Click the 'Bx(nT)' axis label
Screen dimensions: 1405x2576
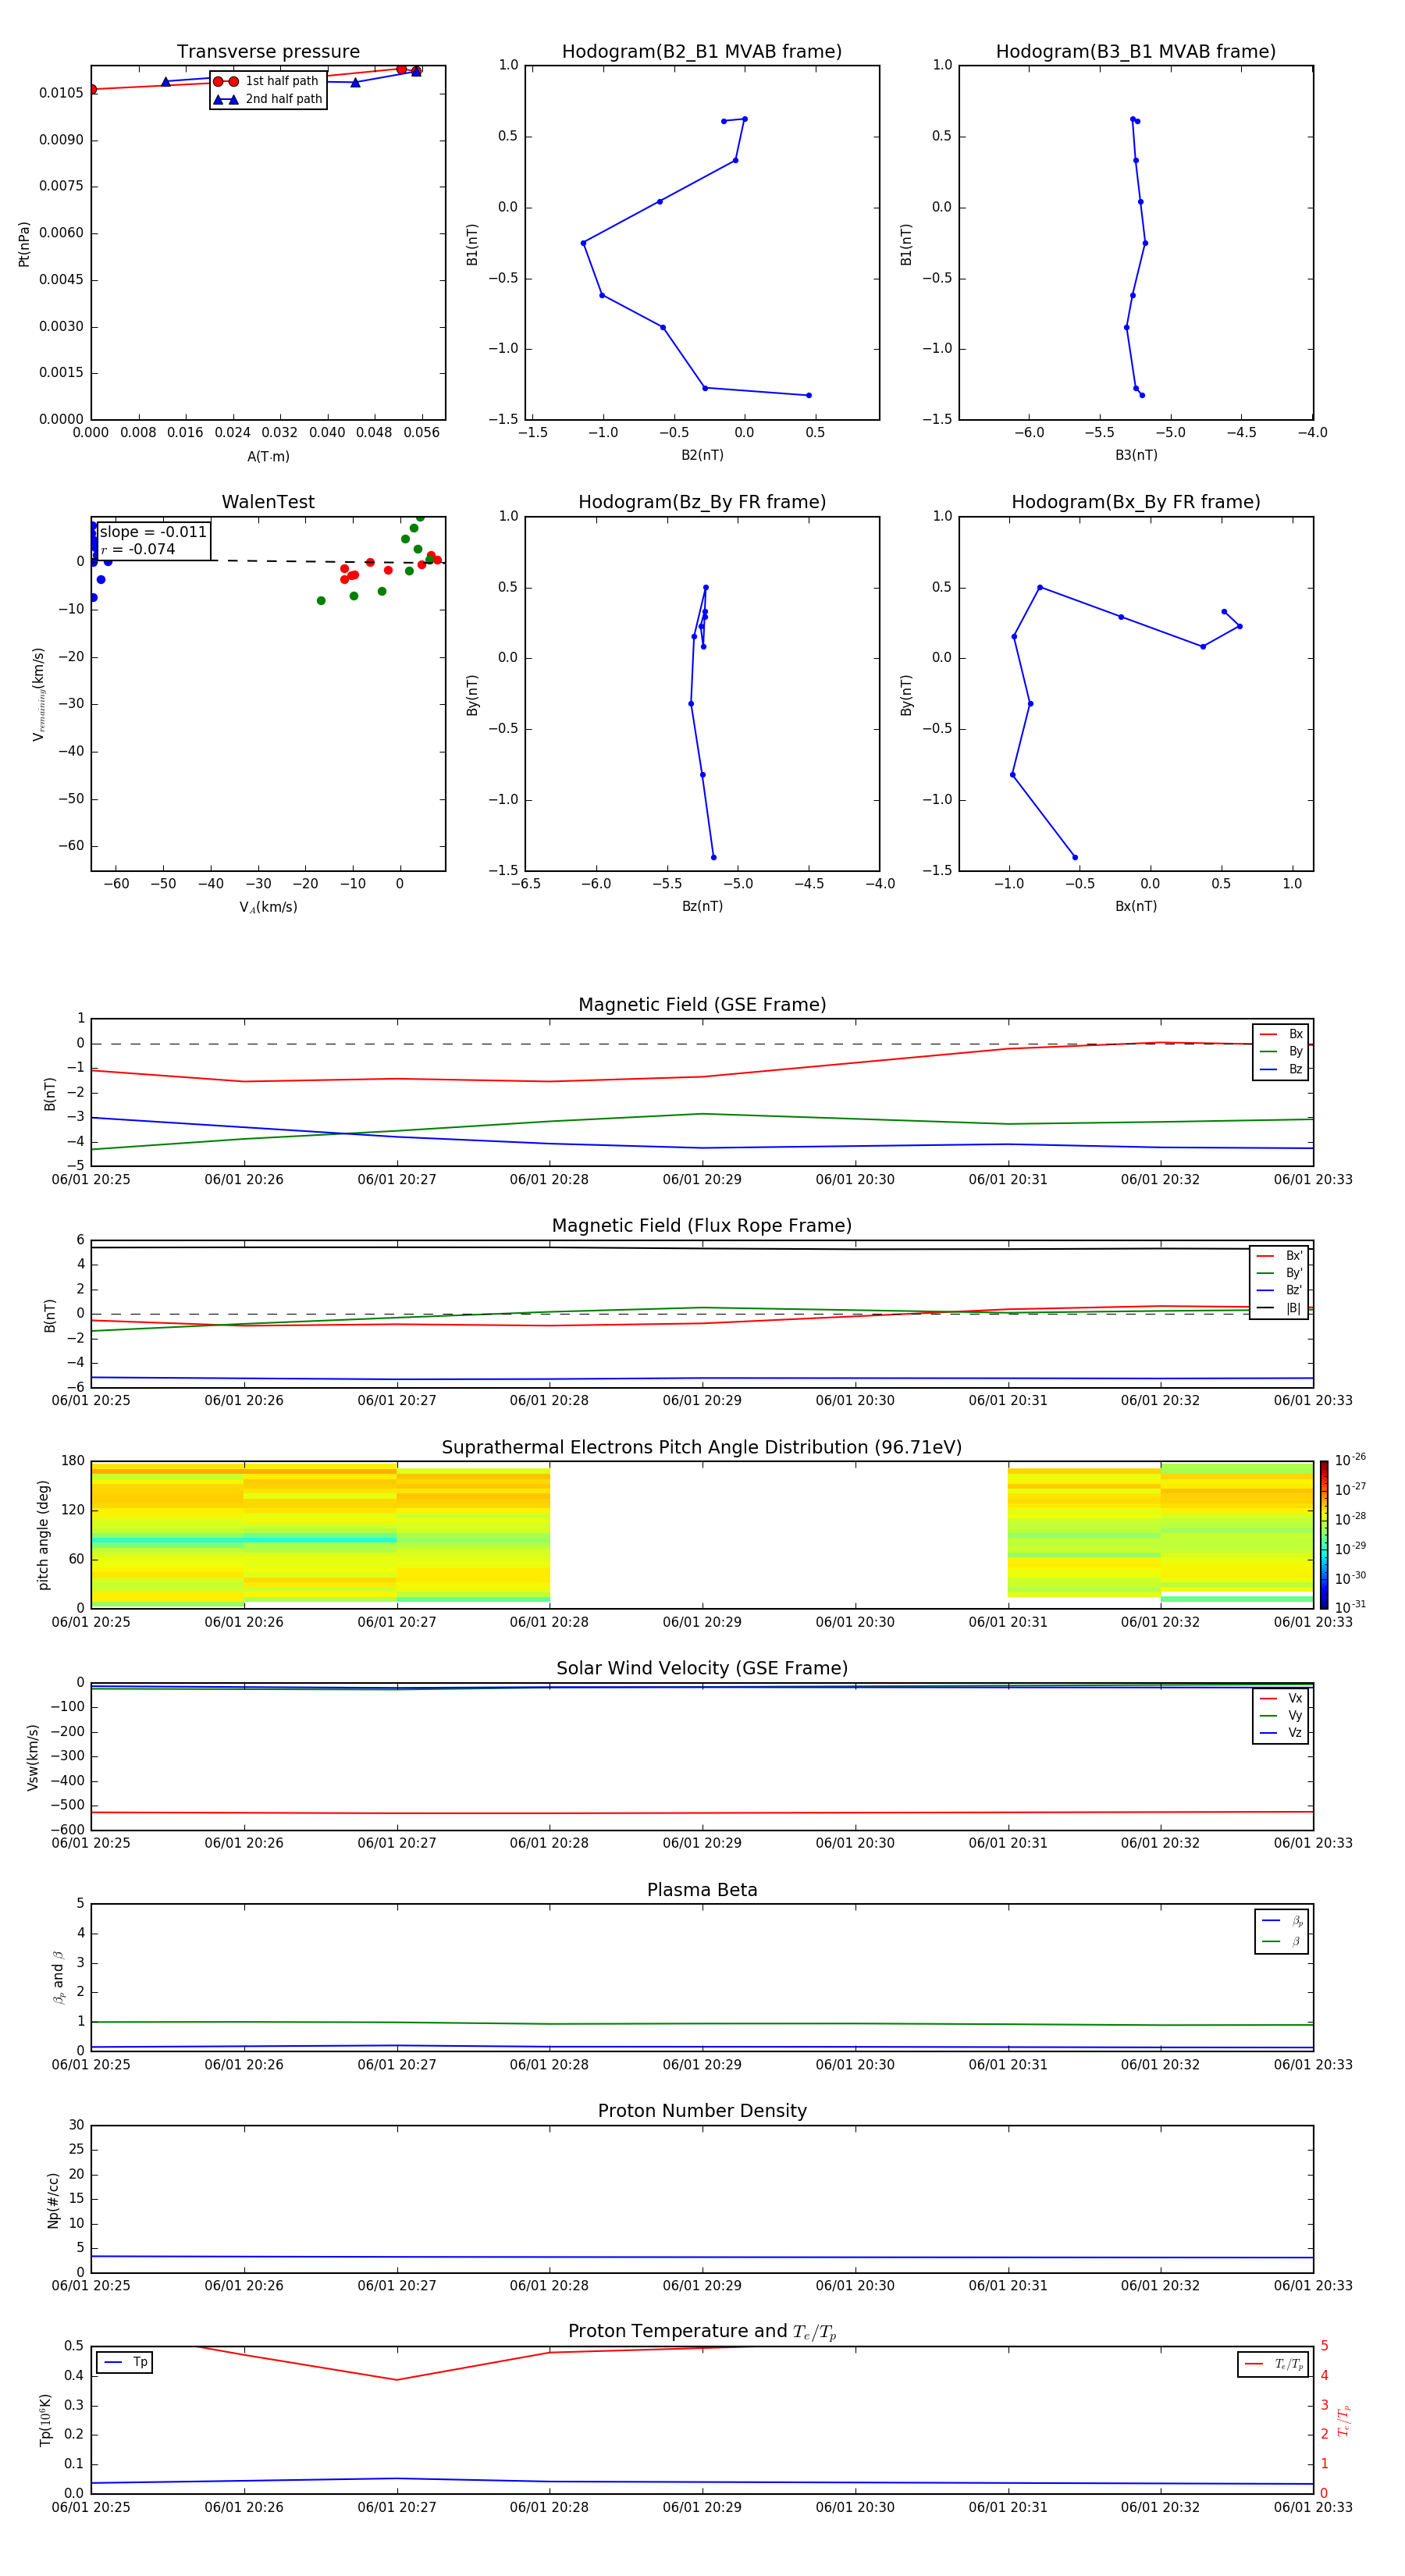click(1136, 906)
